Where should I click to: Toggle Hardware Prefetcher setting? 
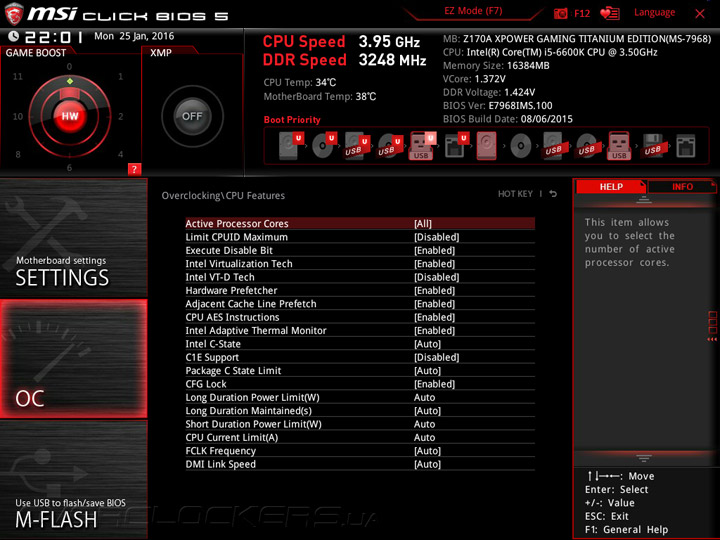360,290
